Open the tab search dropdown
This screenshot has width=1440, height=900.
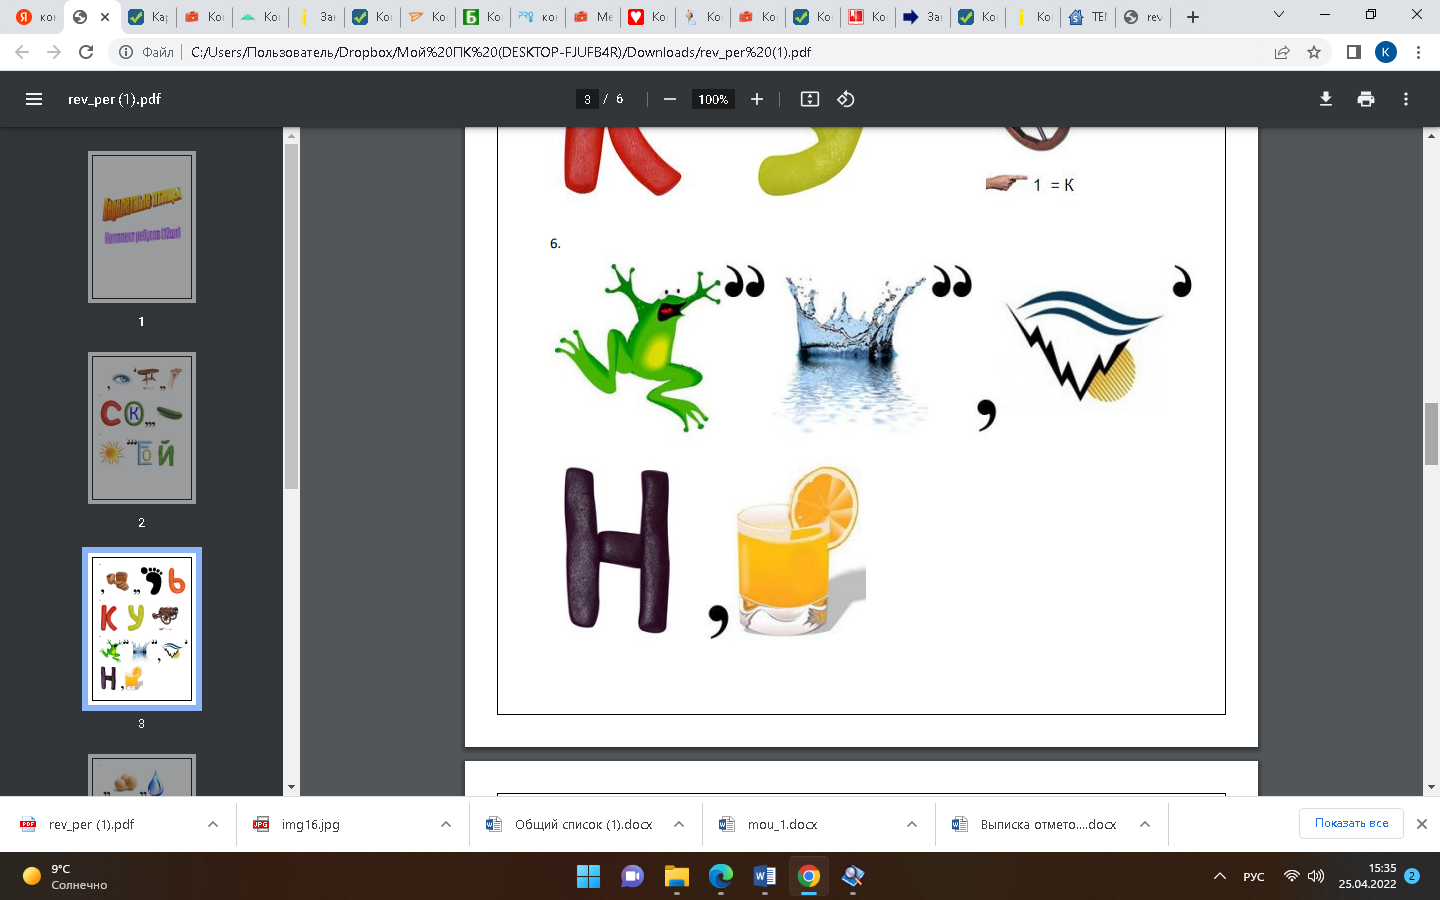(x=1279, y=15)
